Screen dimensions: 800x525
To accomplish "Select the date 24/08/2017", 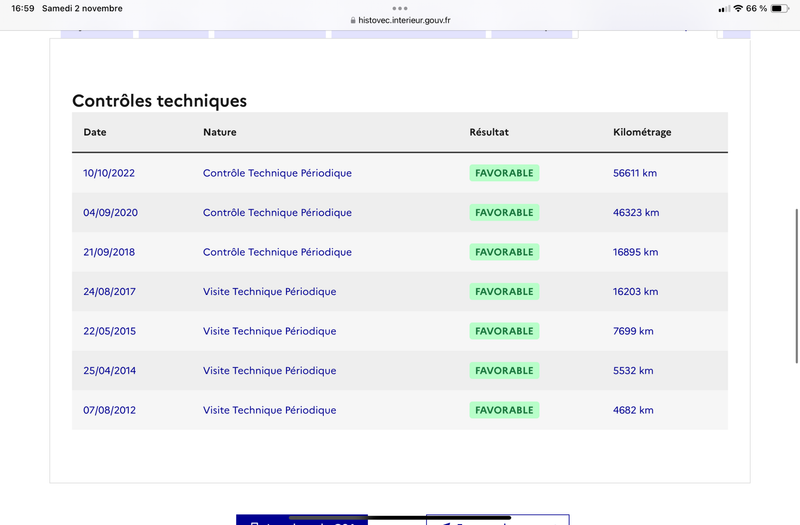I will [x=109, y=292].
